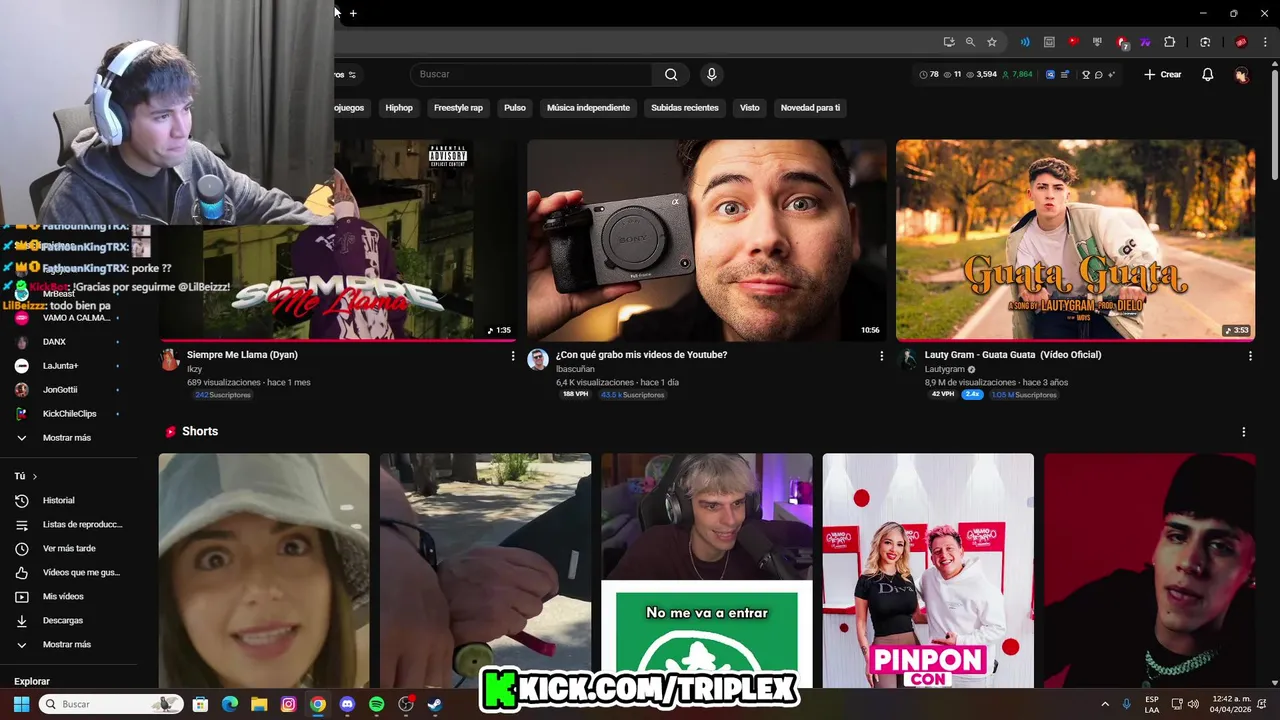The image size is (1280, 720).
Task: Click the sparkle icon in the stats bar
Action: [x=1113, y=75]
